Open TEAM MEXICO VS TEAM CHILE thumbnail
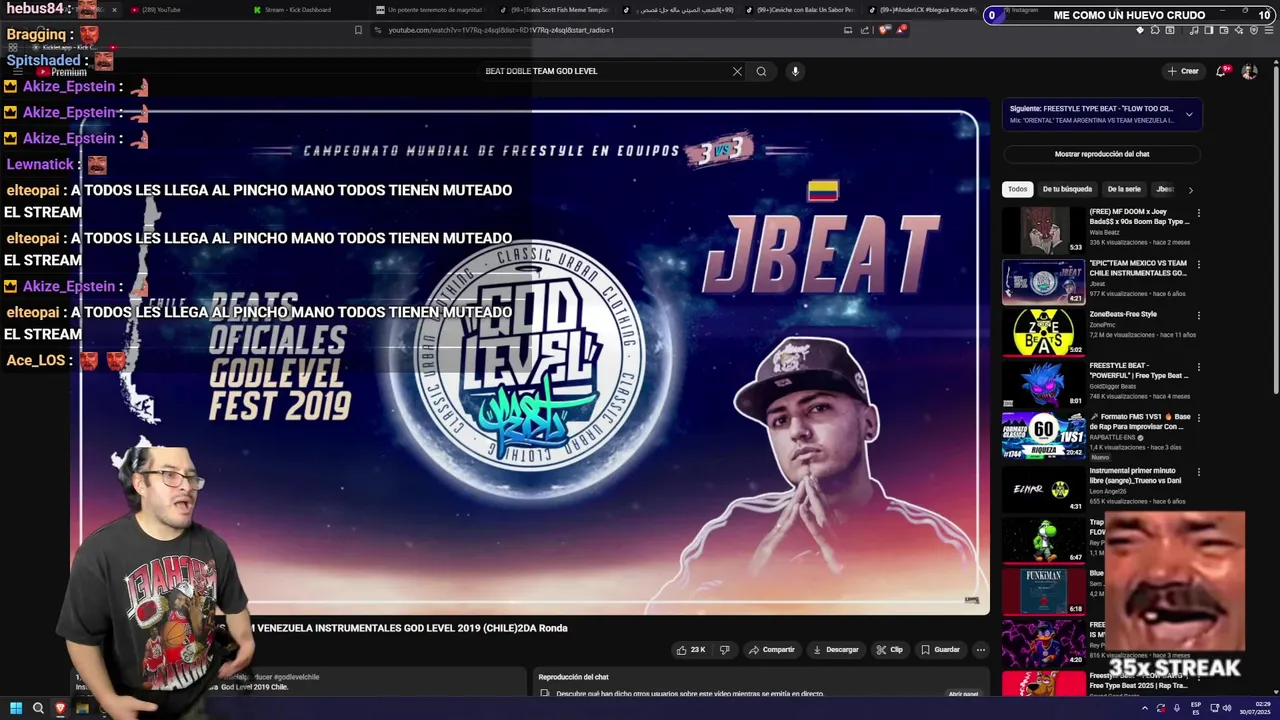This screenshot has width=1280, height=720. (x=1043, y=282)
